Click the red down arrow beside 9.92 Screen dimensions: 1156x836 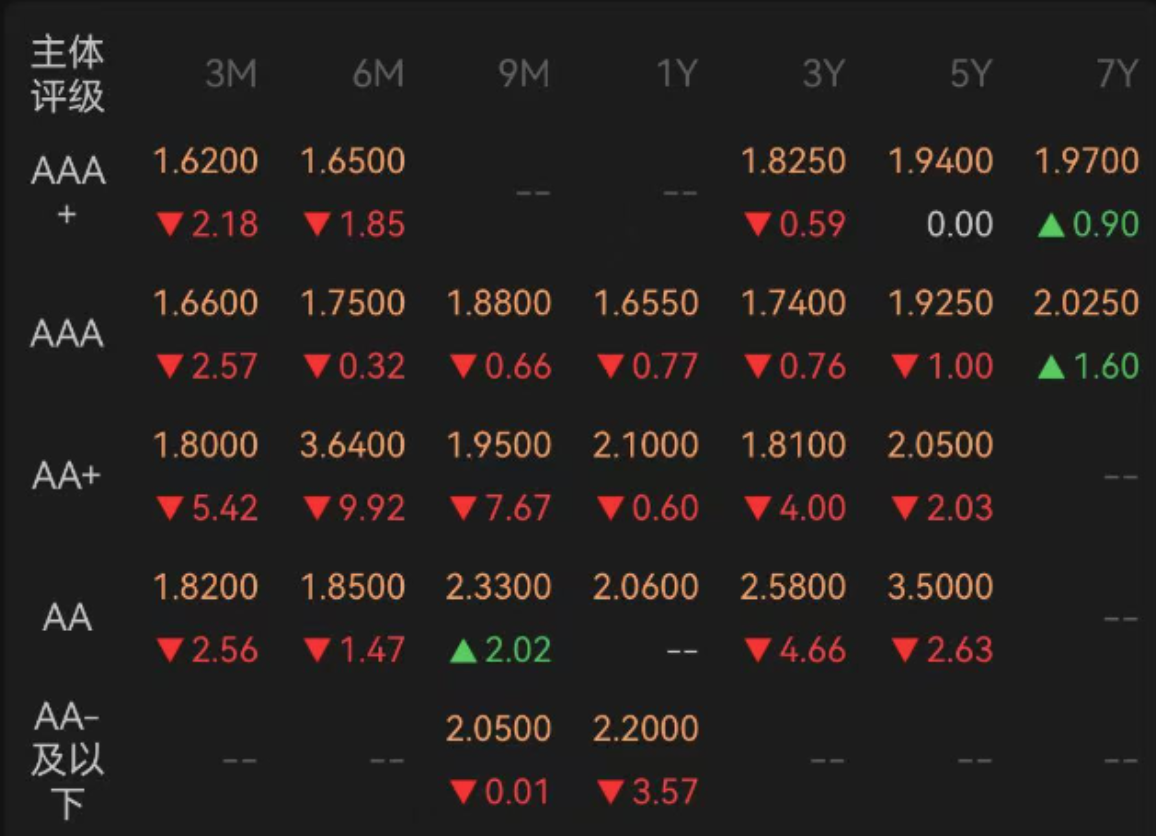pyautogui.click(x=317, y=507)
